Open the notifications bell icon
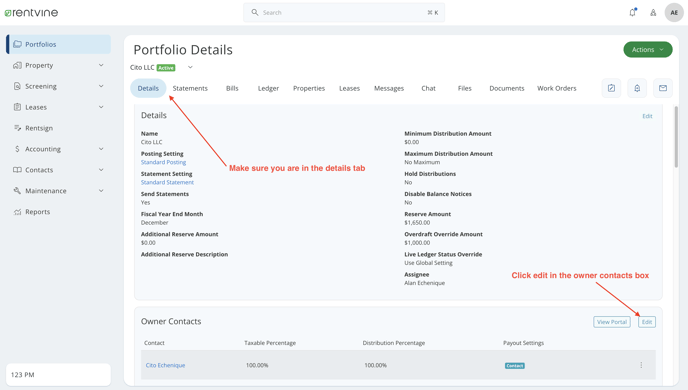 point(632,12)
